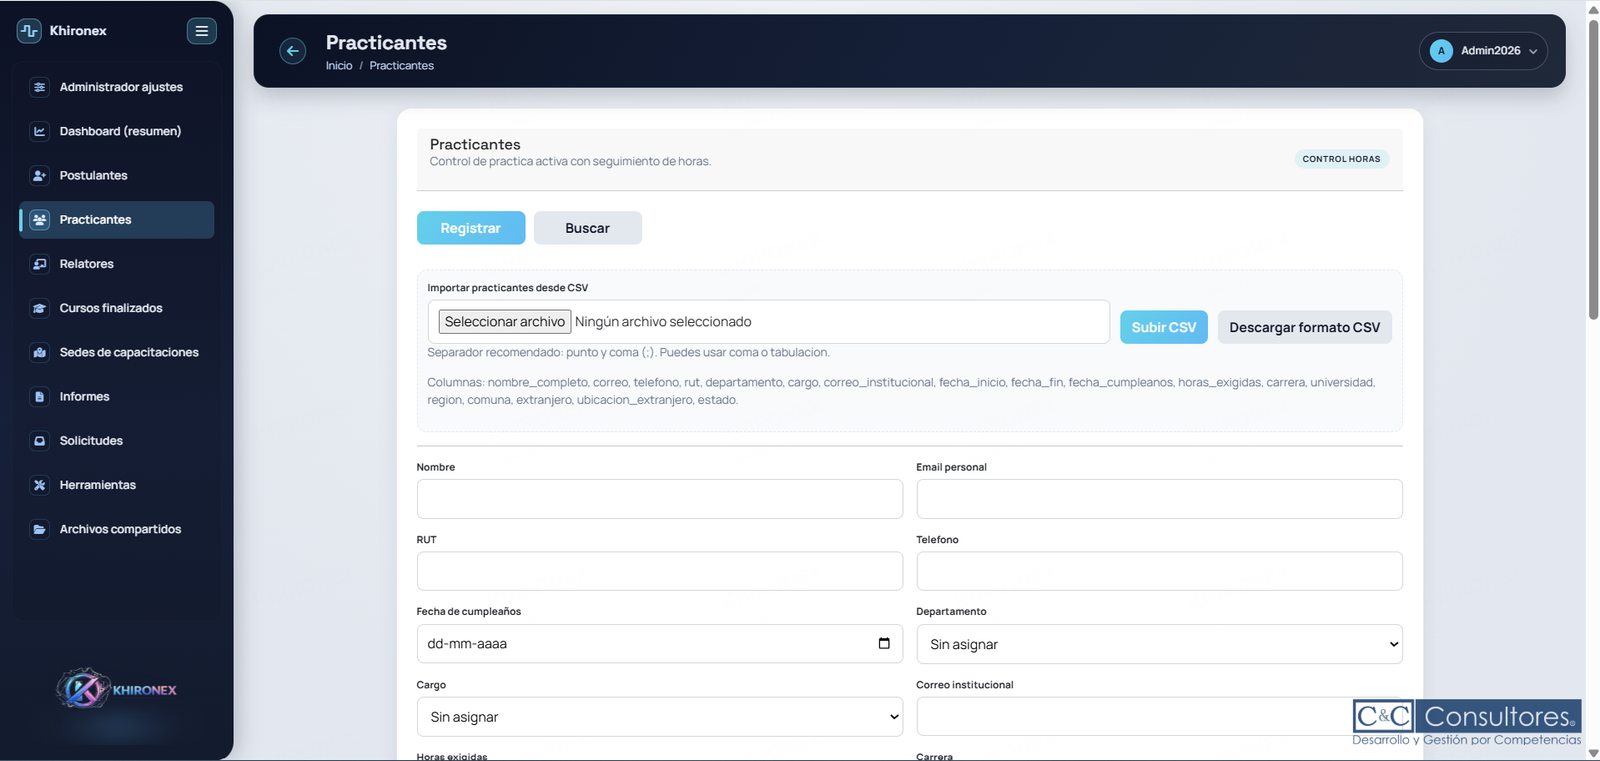This screenshot has height=761, width=1600.
Task: Expand the Admin2026 user menu
Action: pos(1483,51)
